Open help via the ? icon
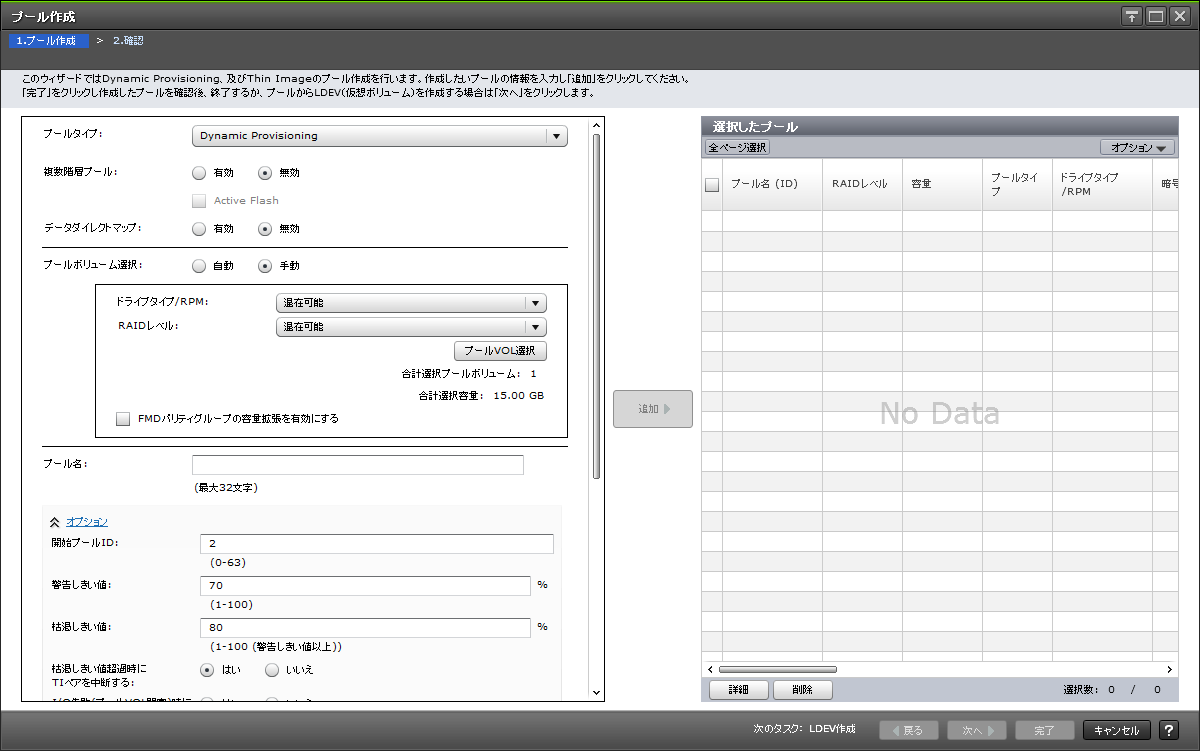 pos(1169,730)
